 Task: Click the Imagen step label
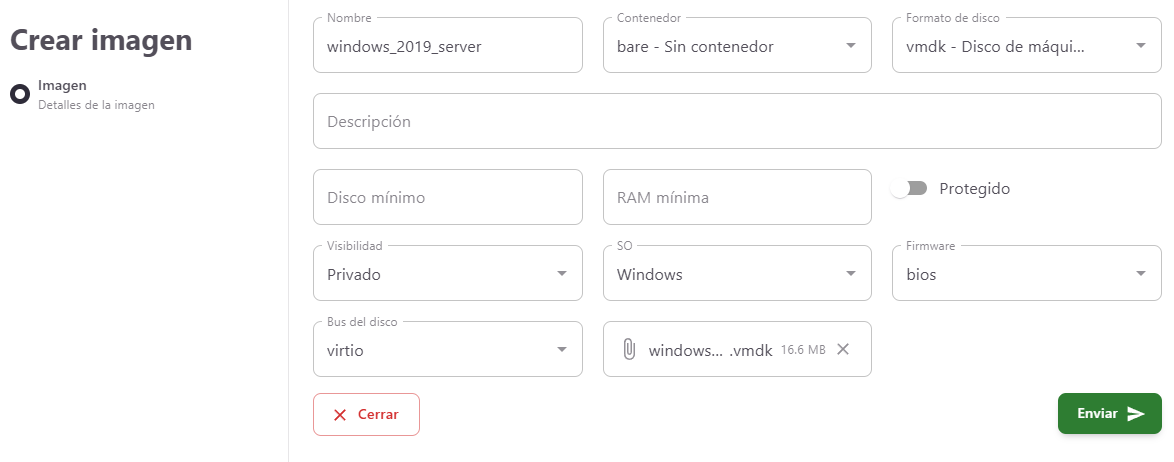pos(62,85)
